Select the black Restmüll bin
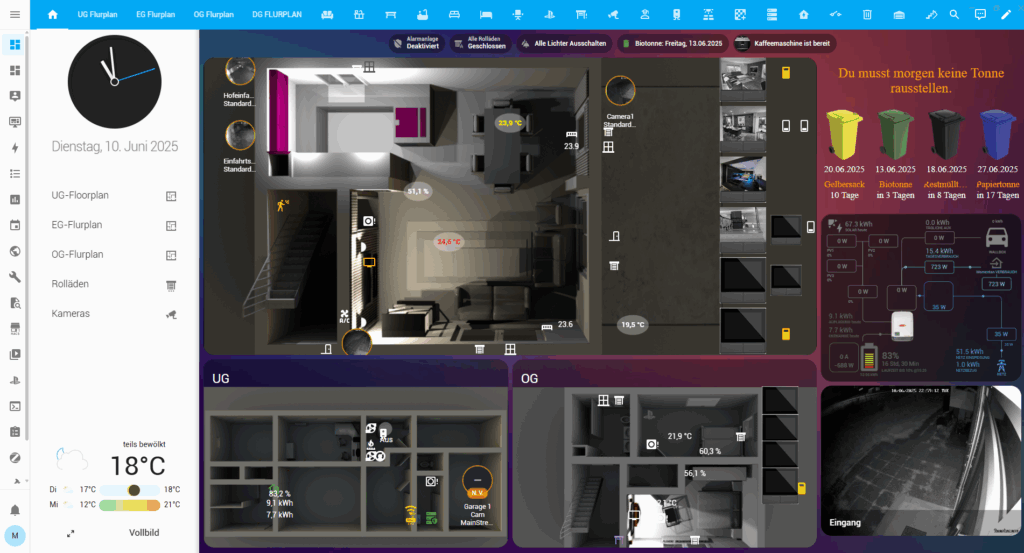1024x553 pixels. pyautogui.click(x=946, y=134)
